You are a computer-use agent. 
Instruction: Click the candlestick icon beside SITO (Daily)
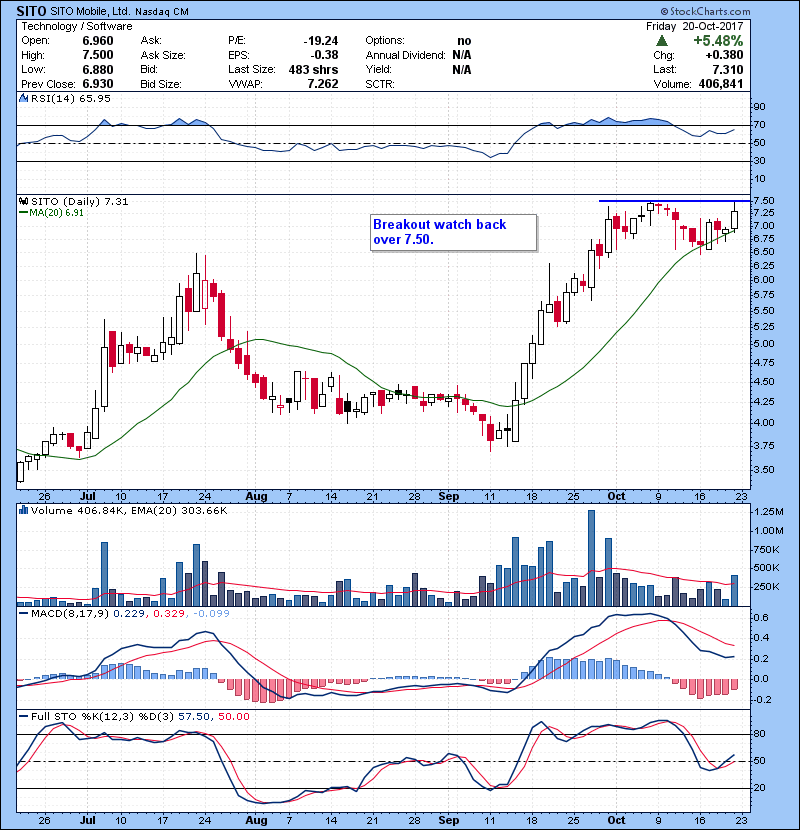coord(23,201)
